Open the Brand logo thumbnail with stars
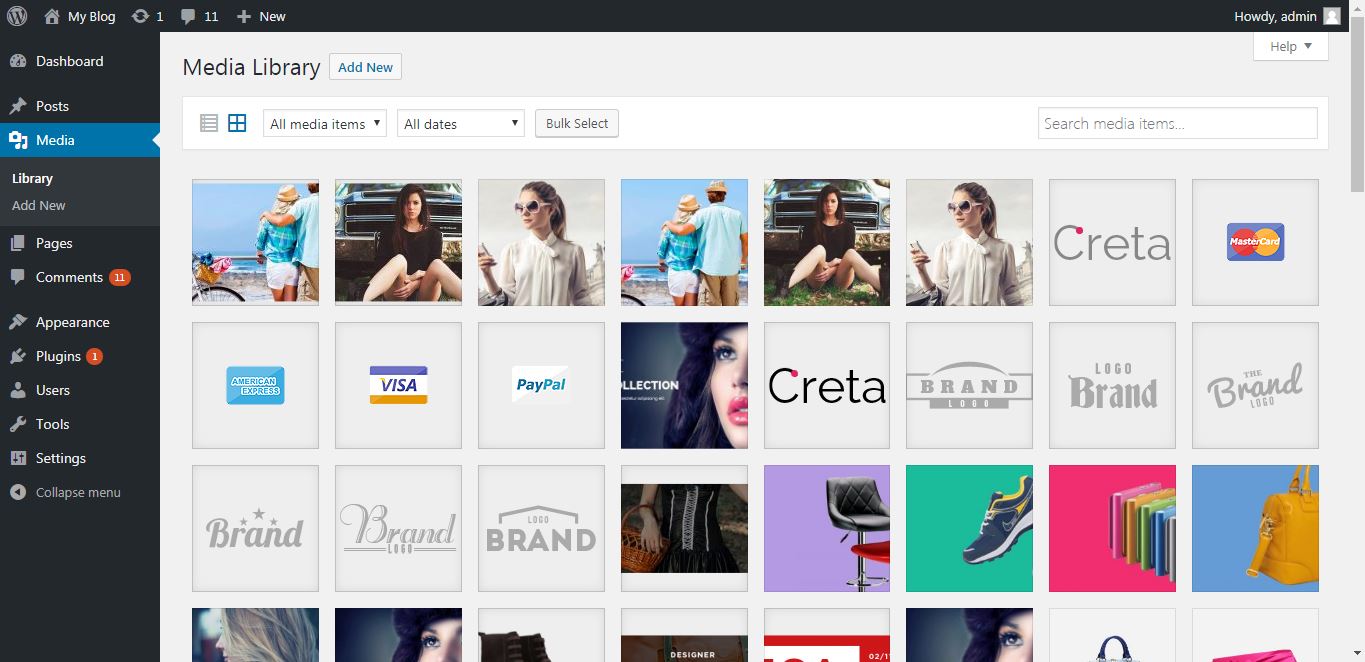This screenshot has width=1365, height=662. [255, 528]
